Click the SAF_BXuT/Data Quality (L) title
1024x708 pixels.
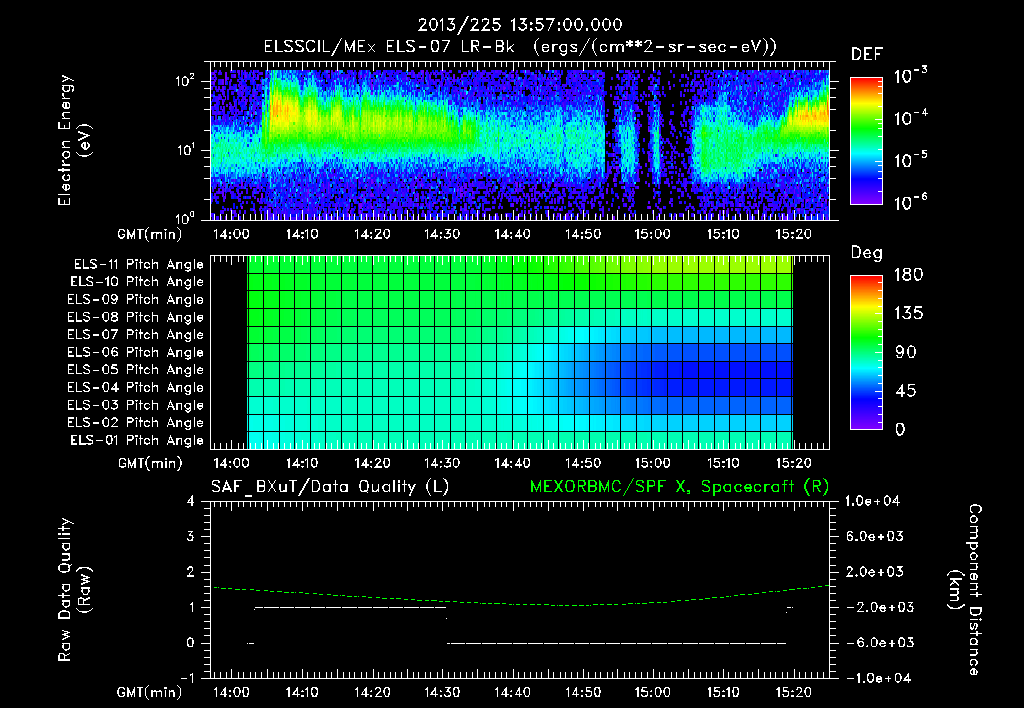point(330,487)
